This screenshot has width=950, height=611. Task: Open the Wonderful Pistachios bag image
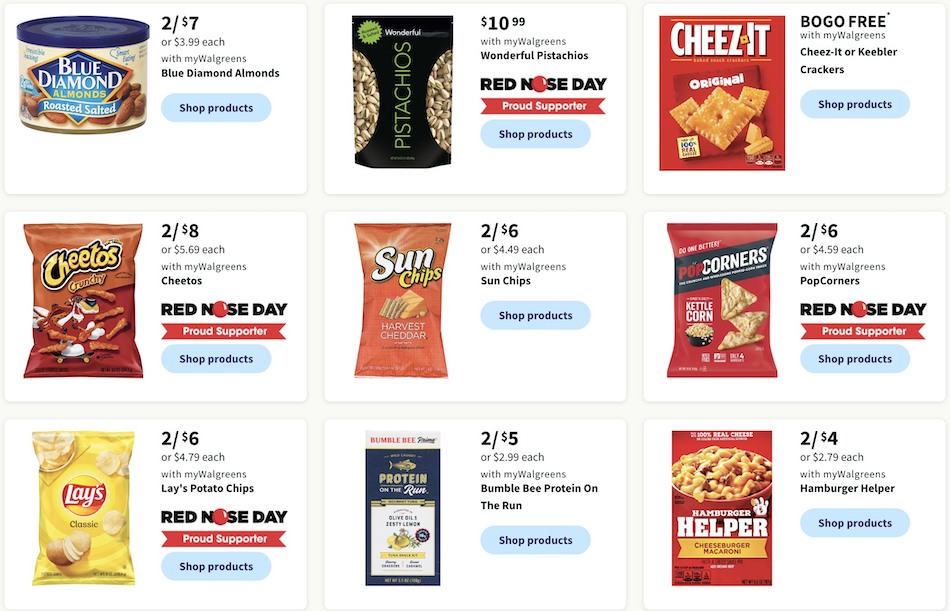click(402, 91)
